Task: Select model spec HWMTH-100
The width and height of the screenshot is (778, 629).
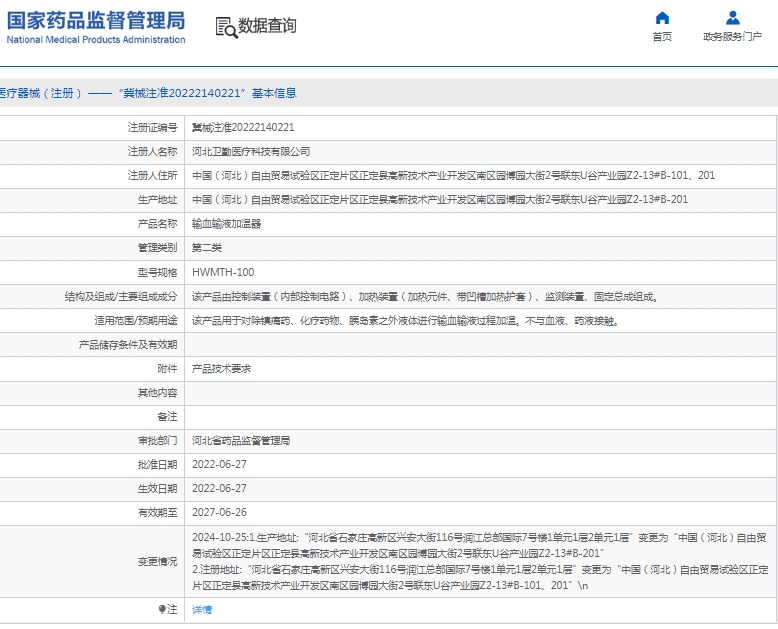Action: pos(223,272)
